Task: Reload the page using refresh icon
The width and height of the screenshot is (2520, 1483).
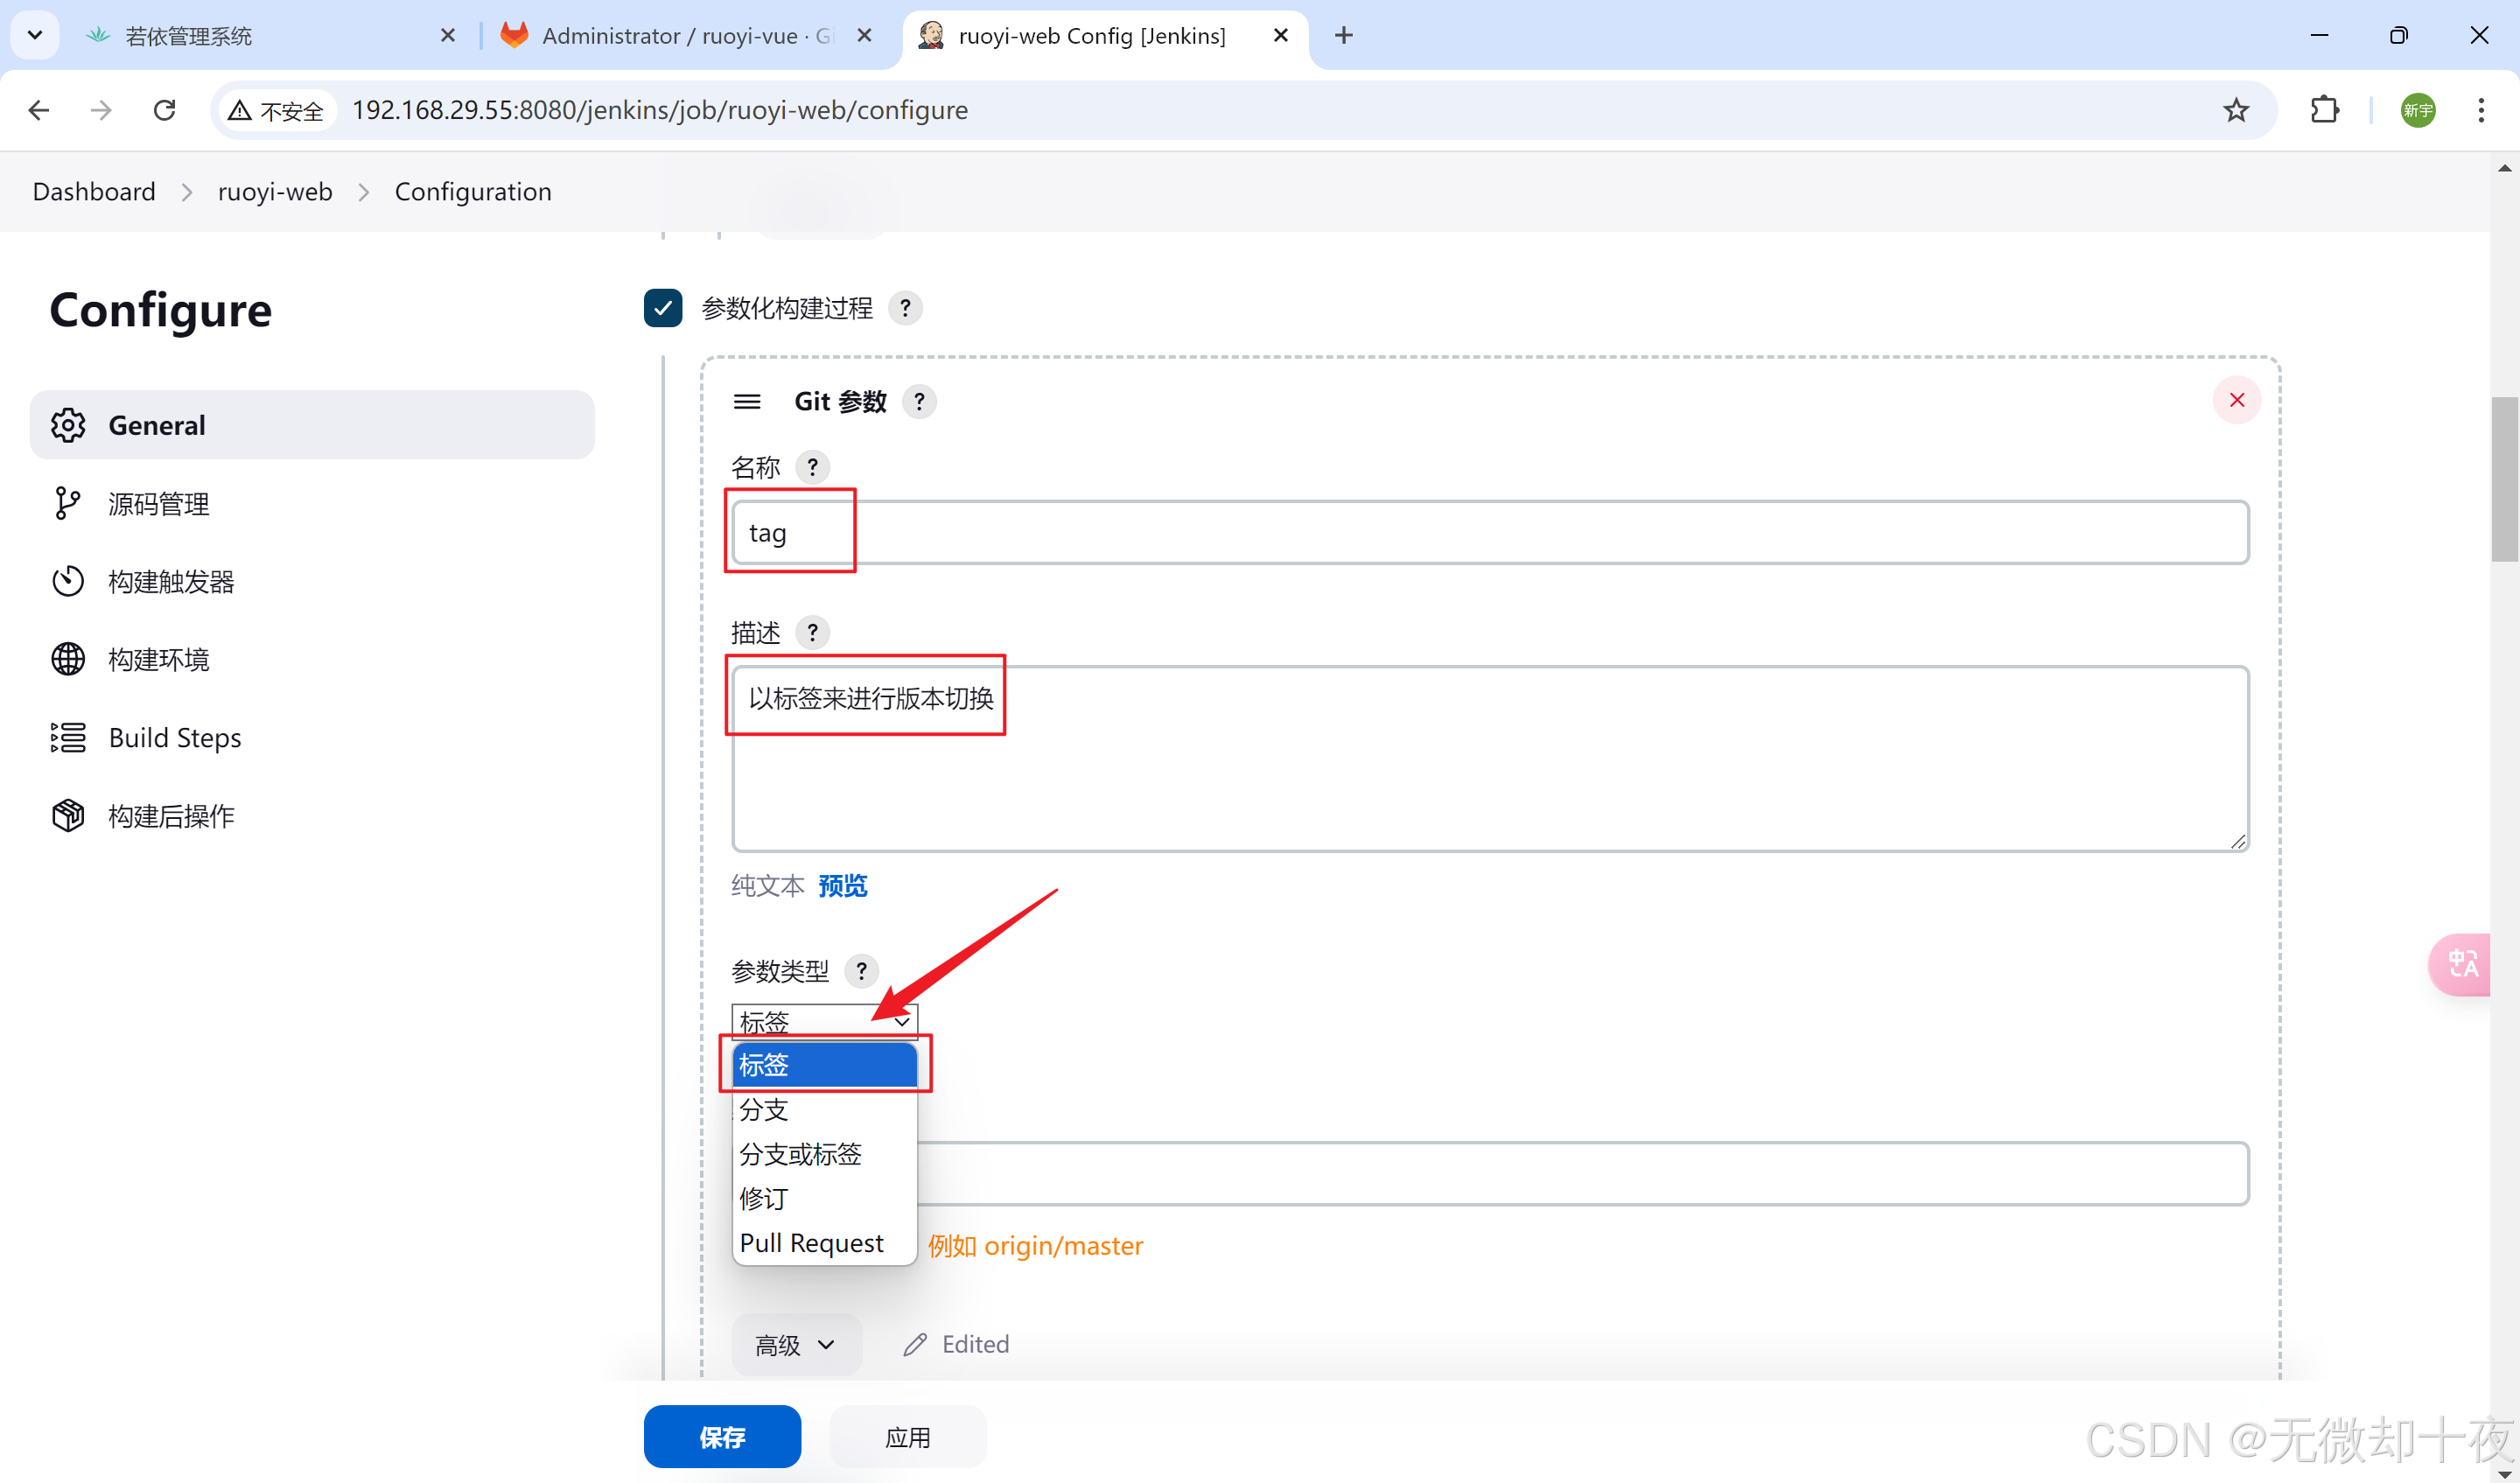Action: click(x=165, y=110)
